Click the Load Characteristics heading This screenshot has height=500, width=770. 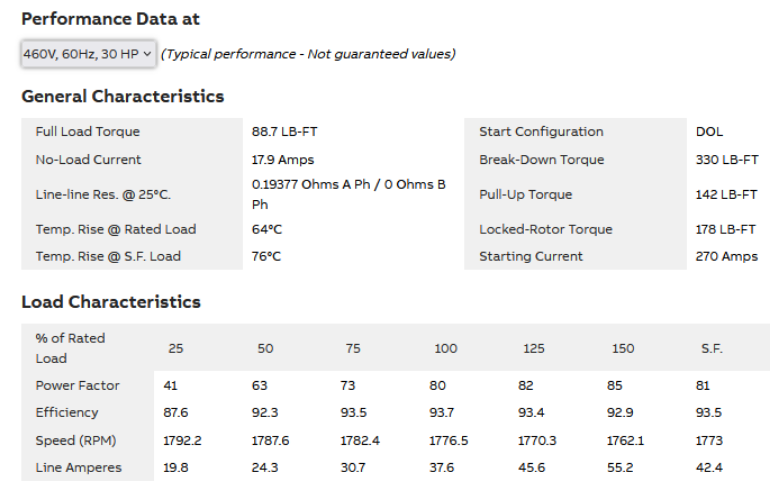tap(111, 302)
